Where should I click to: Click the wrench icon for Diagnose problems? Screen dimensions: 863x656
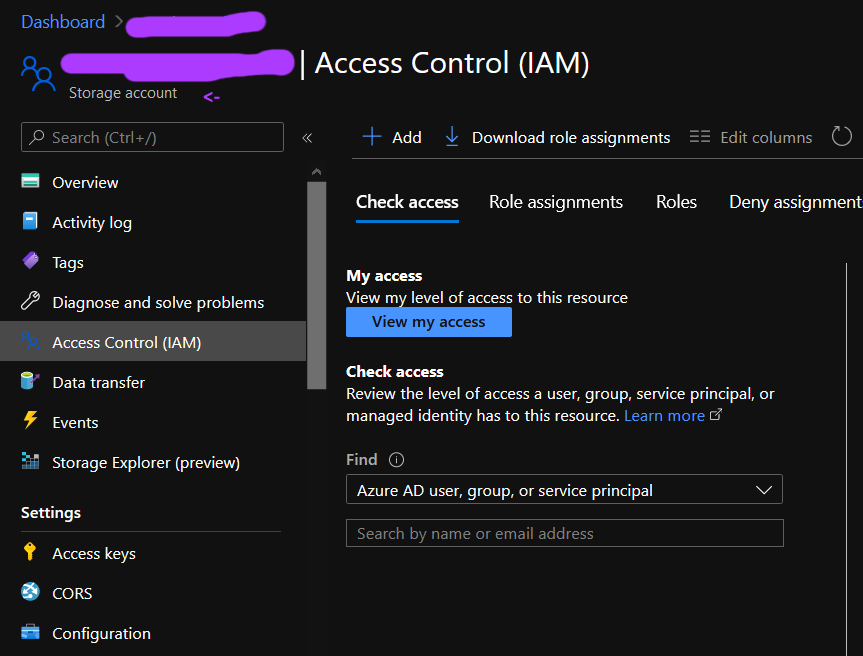(30, 301)
